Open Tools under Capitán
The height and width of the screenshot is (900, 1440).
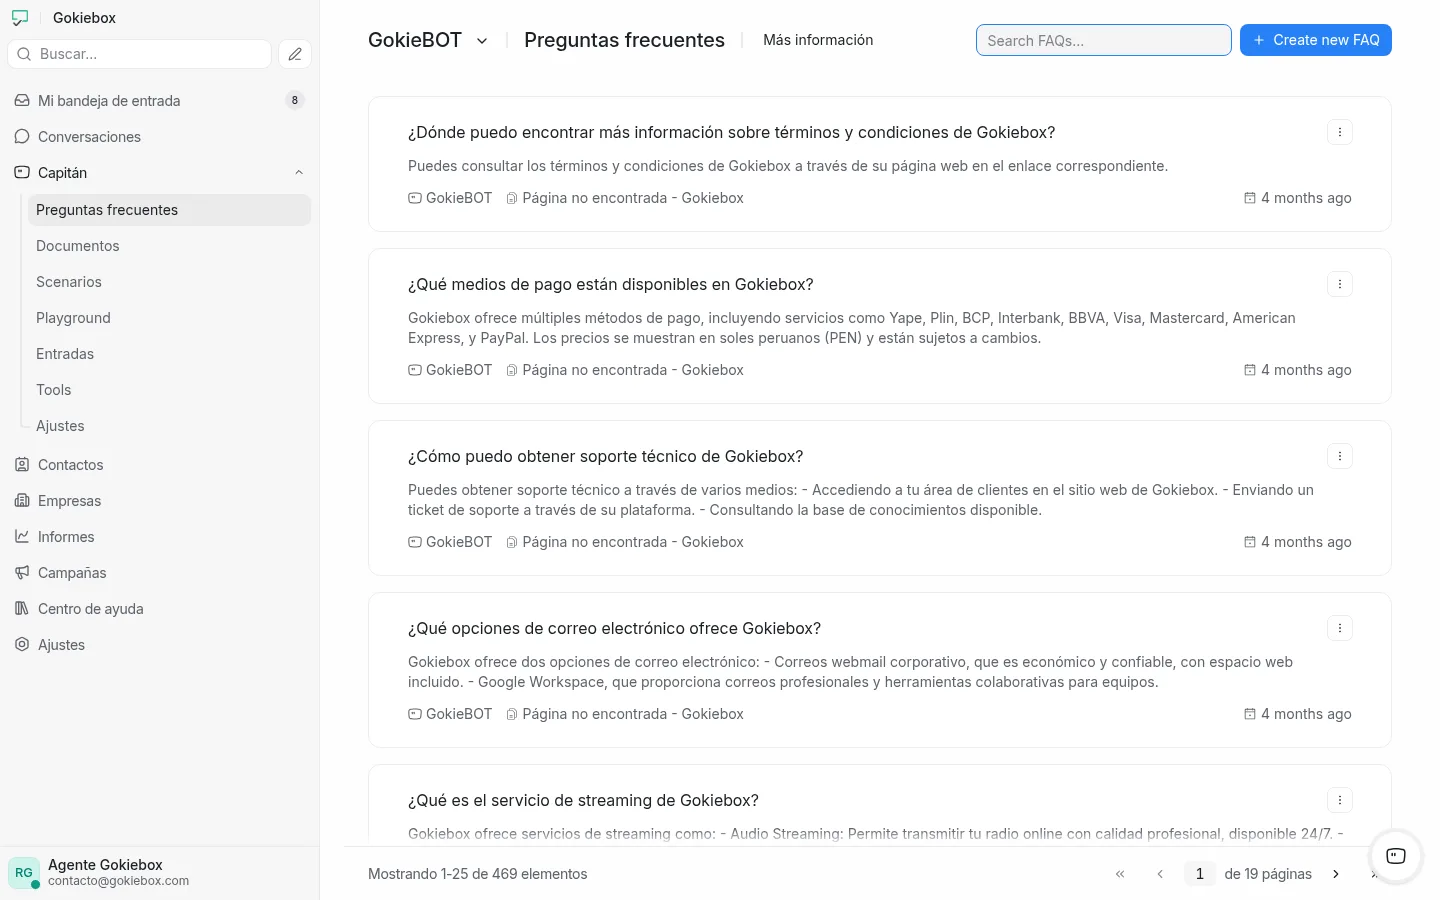click(170, 390)
